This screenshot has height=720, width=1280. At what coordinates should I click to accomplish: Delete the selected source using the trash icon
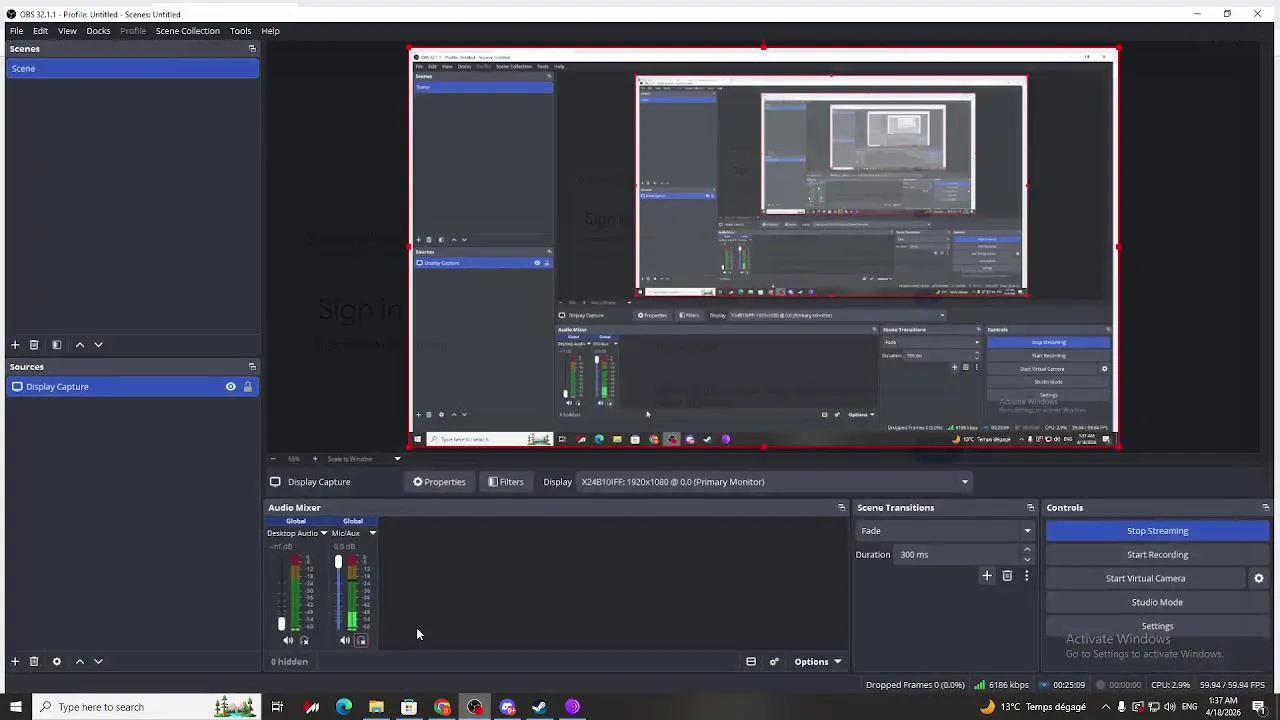click(x=34, y=661)
